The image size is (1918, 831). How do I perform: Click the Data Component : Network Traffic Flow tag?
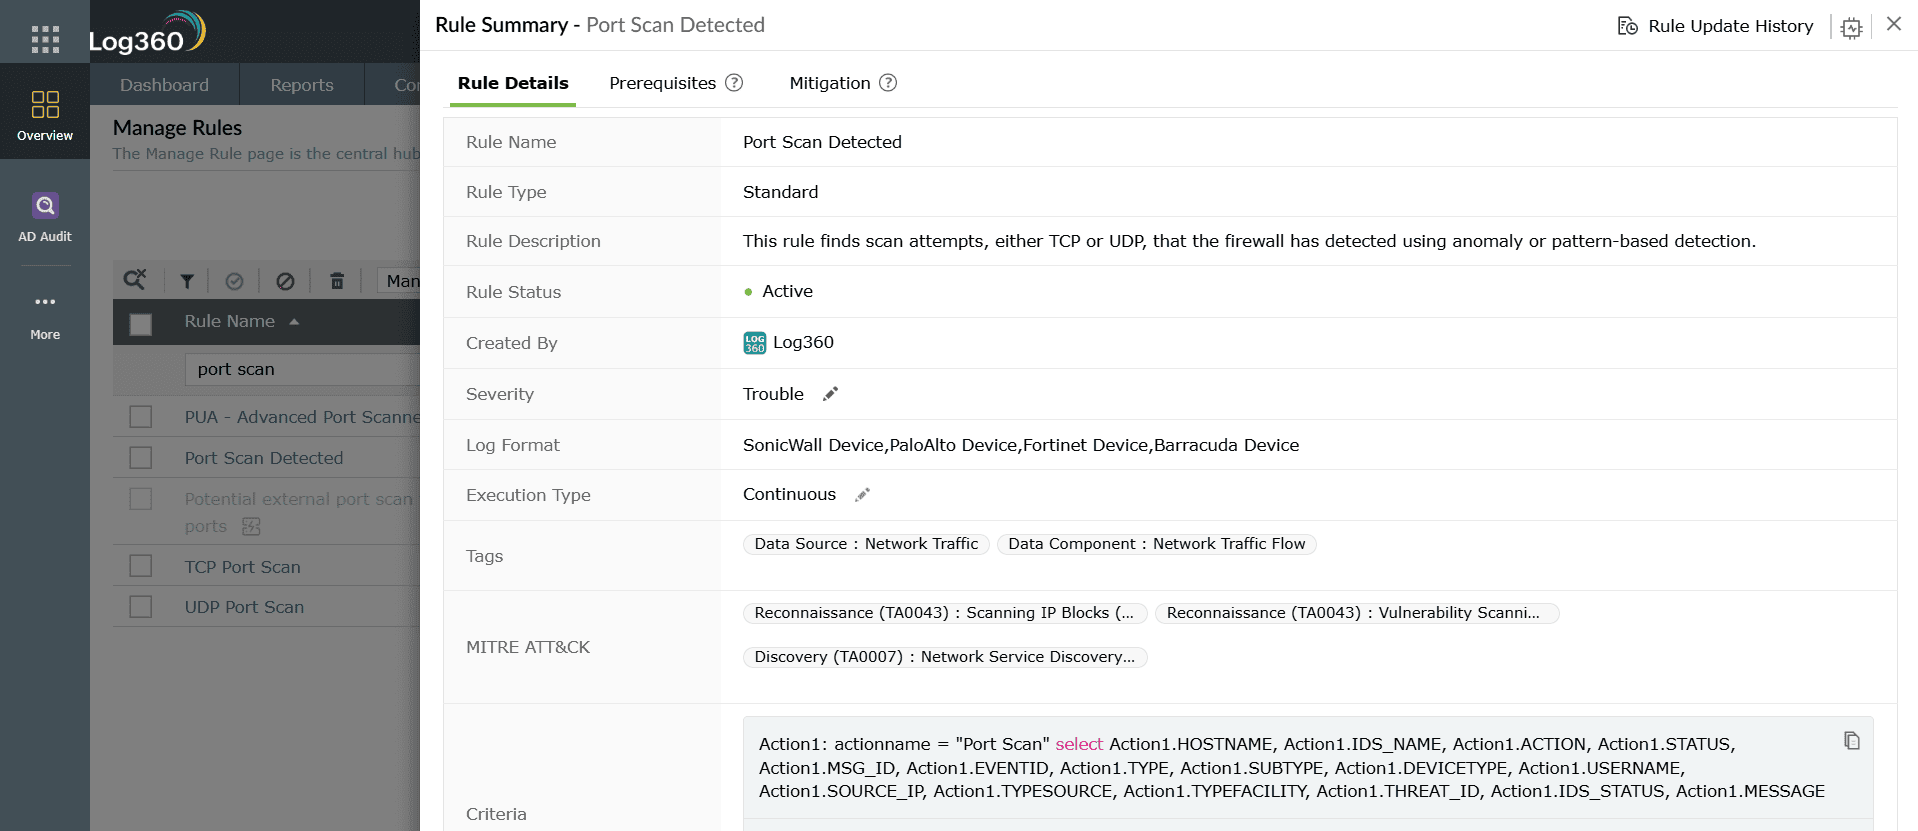click(x=1157, y=544)
